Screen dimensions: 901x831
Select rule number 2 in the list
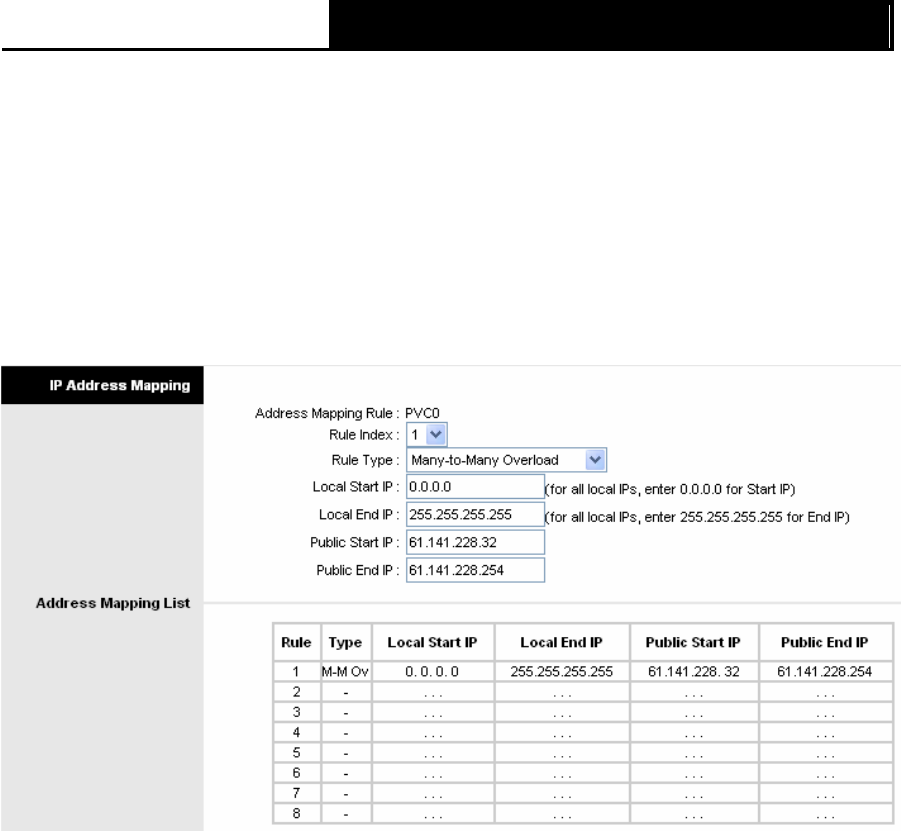(x=296, y=692)
